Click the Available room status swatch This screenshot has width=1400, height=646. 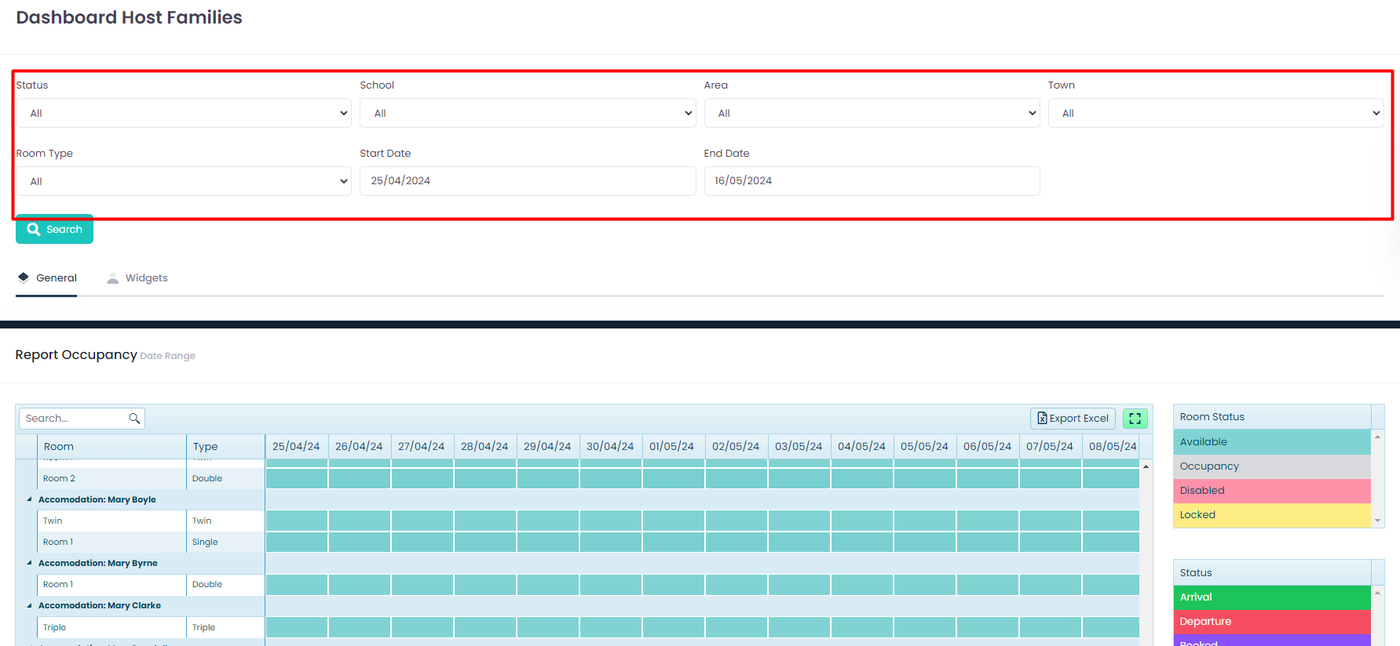(x=1271, y=442)
